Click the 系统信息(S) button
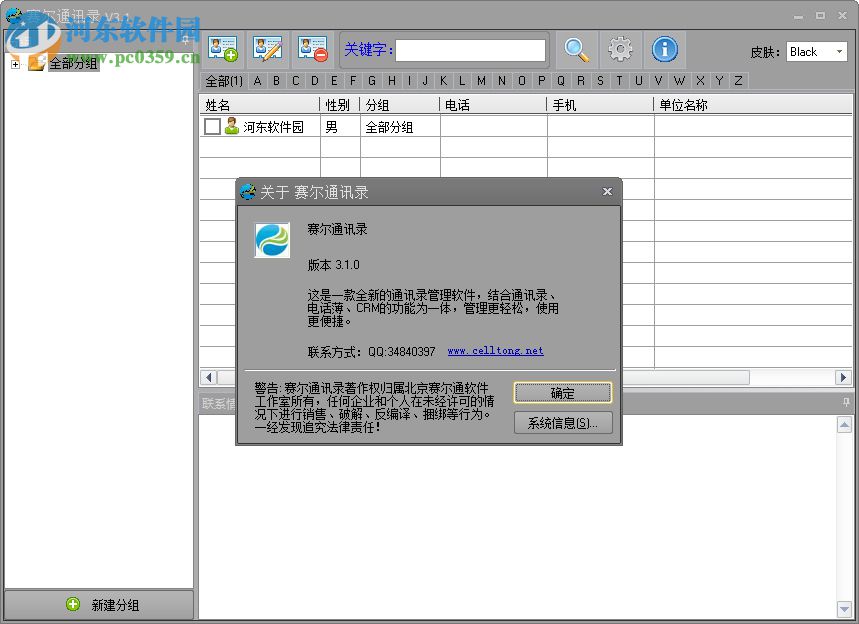The image size is (859, 624). pos(562,422)
